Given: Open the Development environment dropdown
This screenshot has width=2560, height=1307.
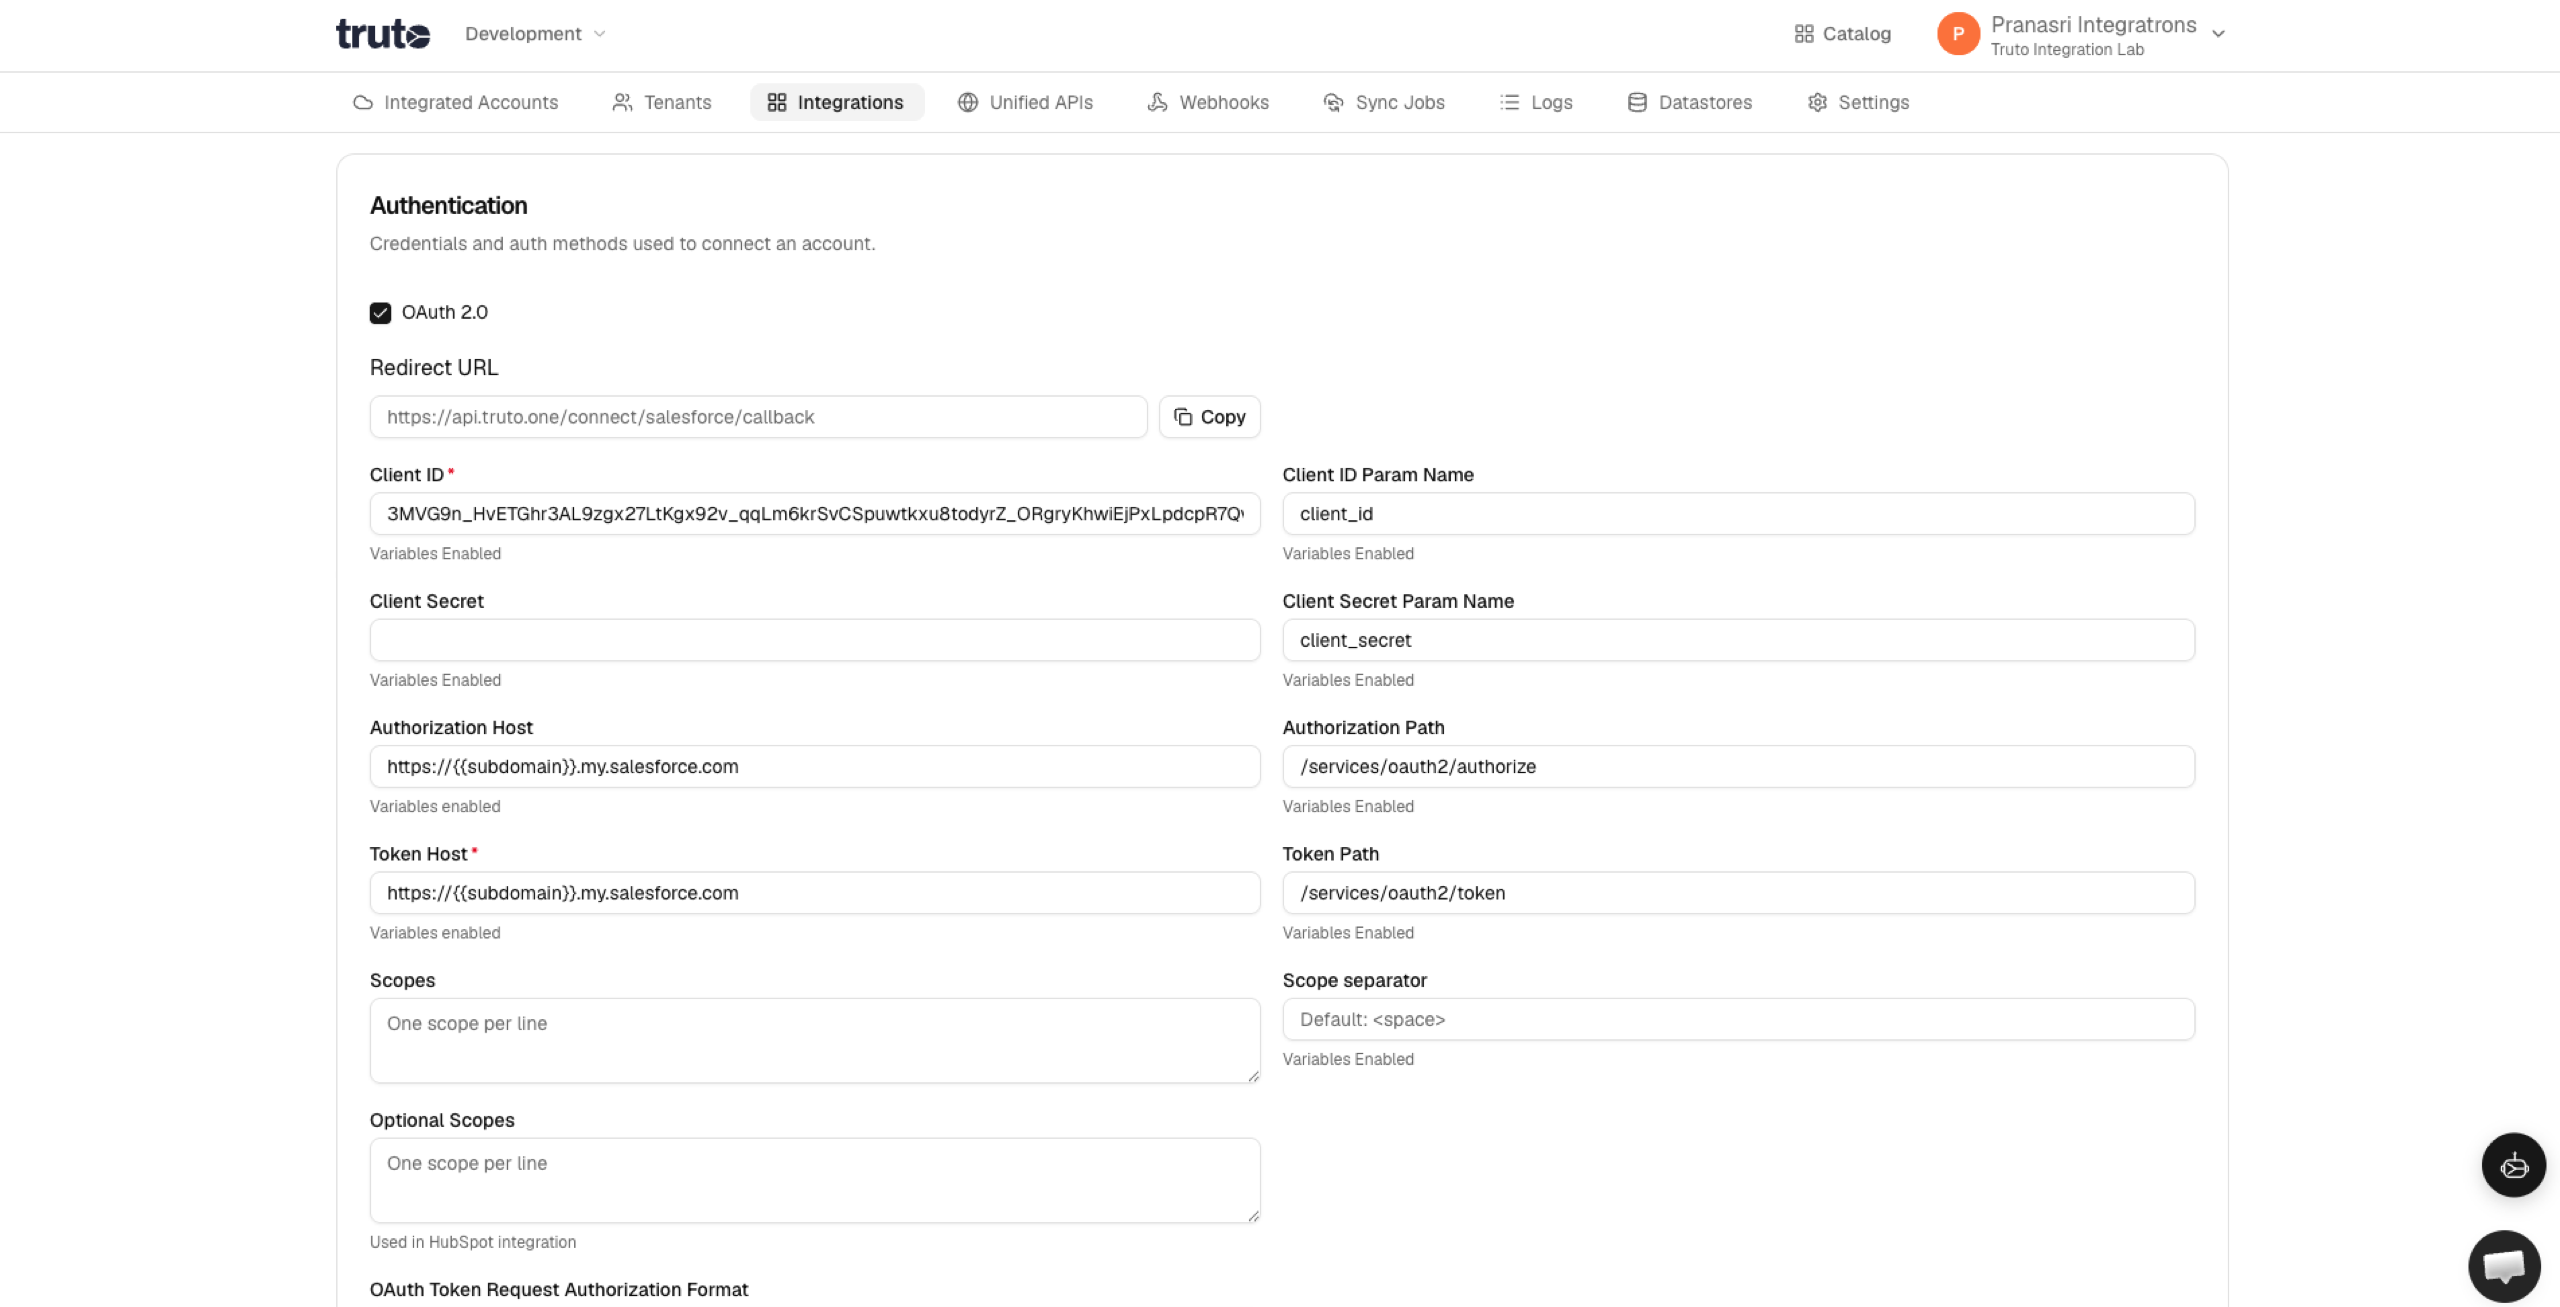Looking at the screenshot, I should pos(535,34).
